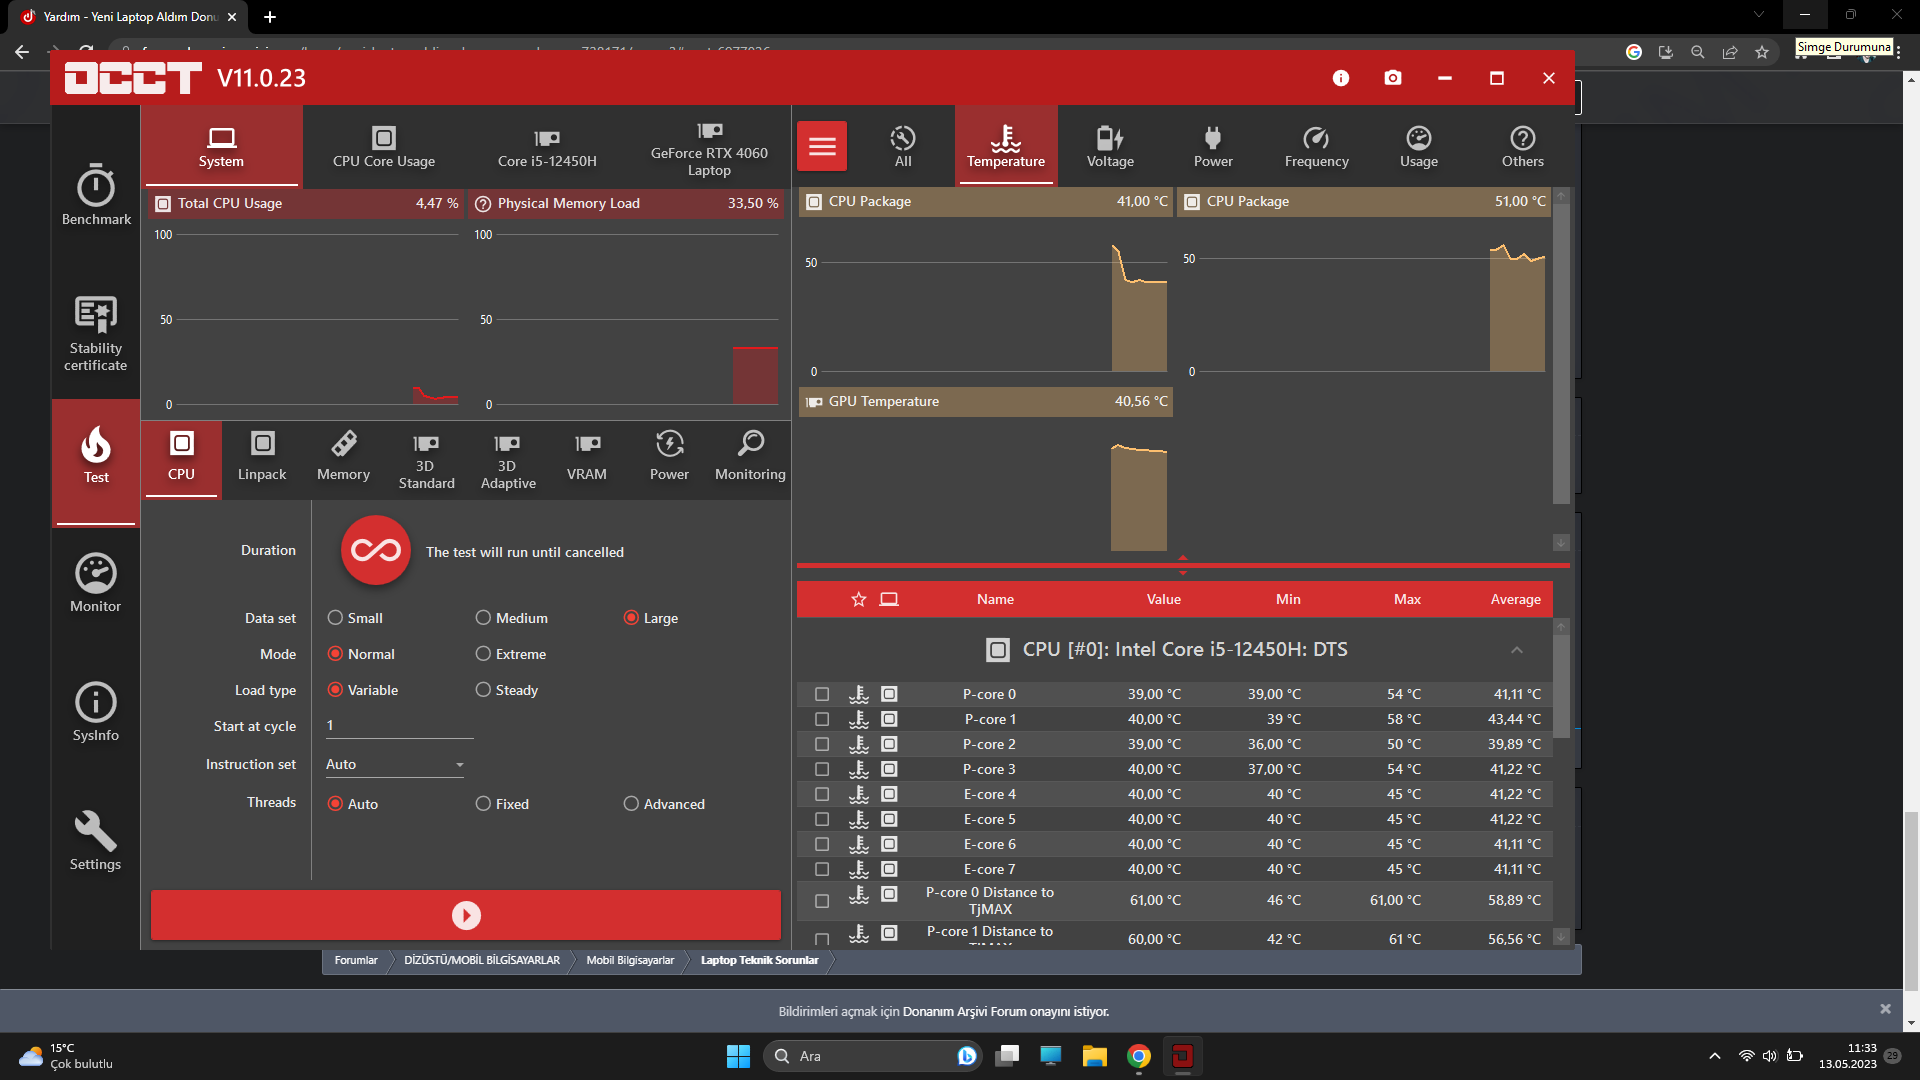Open File Explorer from the taskbar
The image size is (1920, 1080).
click(x=1094, y=1056)
